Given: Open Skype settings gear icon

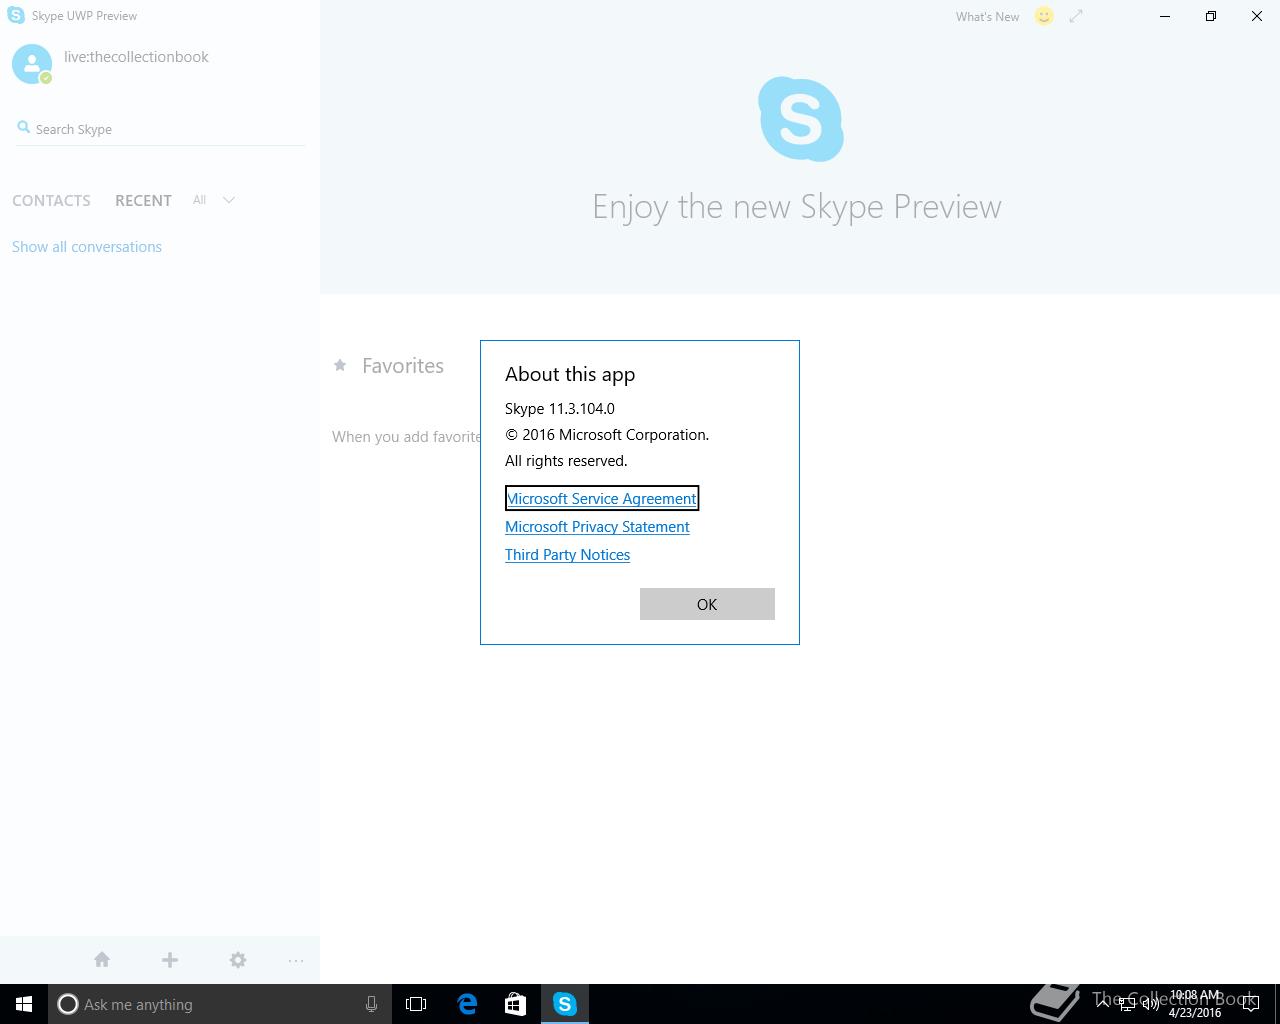Looking at the screenshot, I should pyautogui.click(x=238, y=960).
